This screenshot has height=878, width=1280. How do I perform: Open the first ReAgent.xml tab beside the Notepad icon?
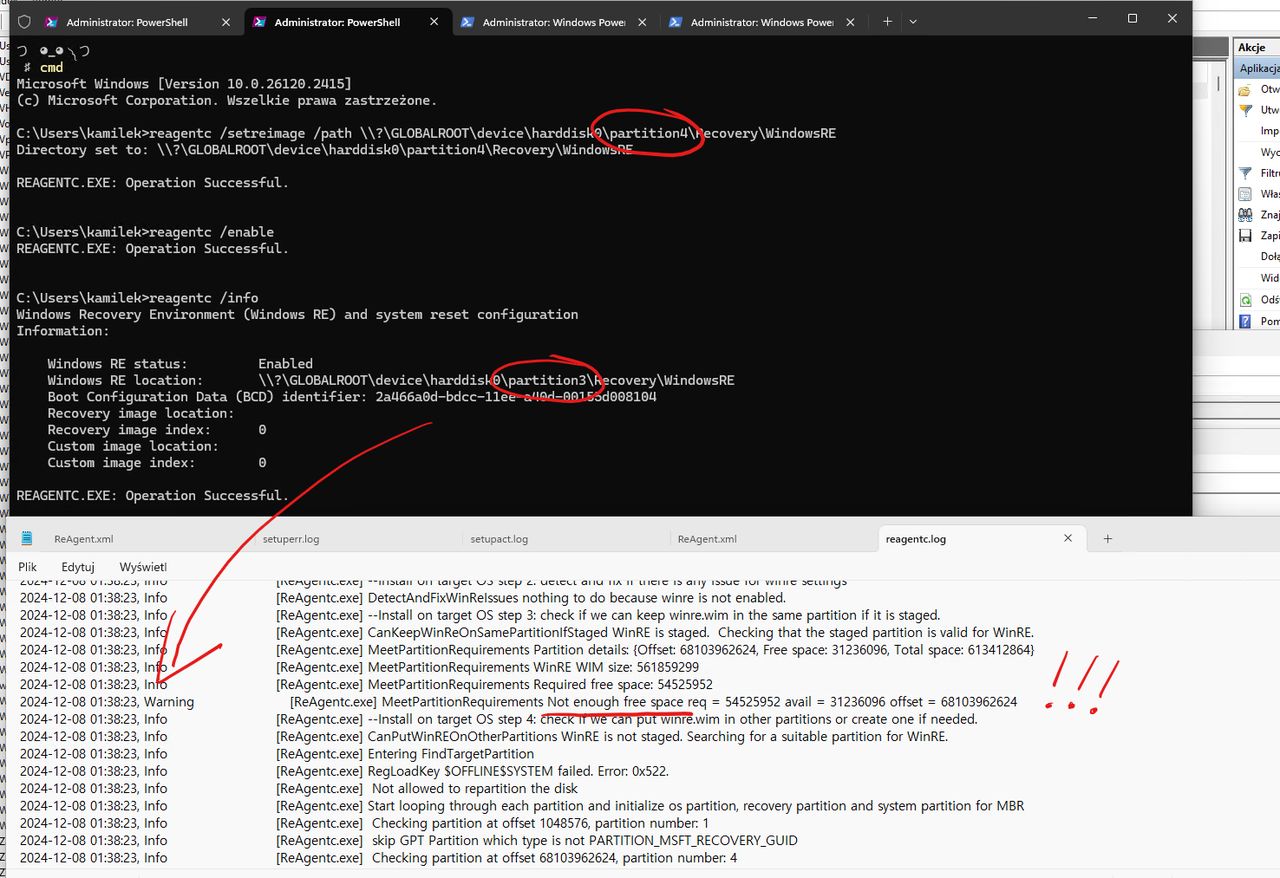(x=84, y=538)
